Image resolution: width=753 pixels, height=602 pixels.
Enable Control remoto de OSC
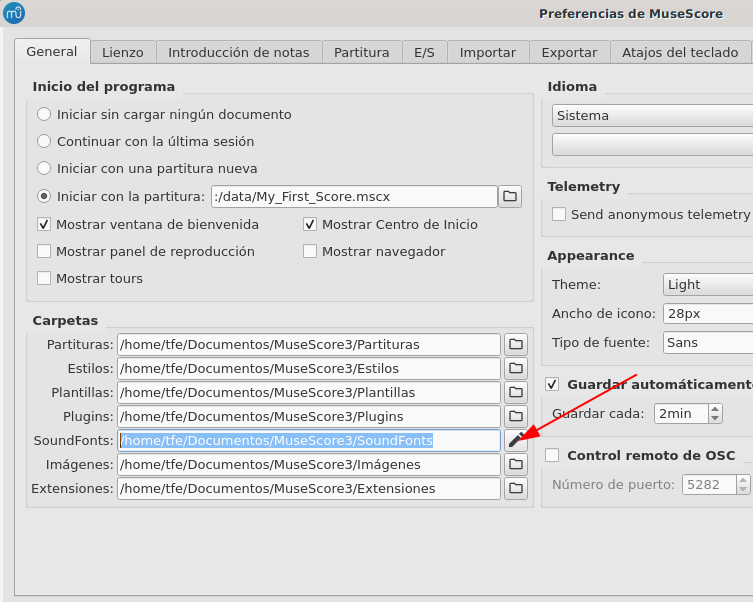[552, 455]
